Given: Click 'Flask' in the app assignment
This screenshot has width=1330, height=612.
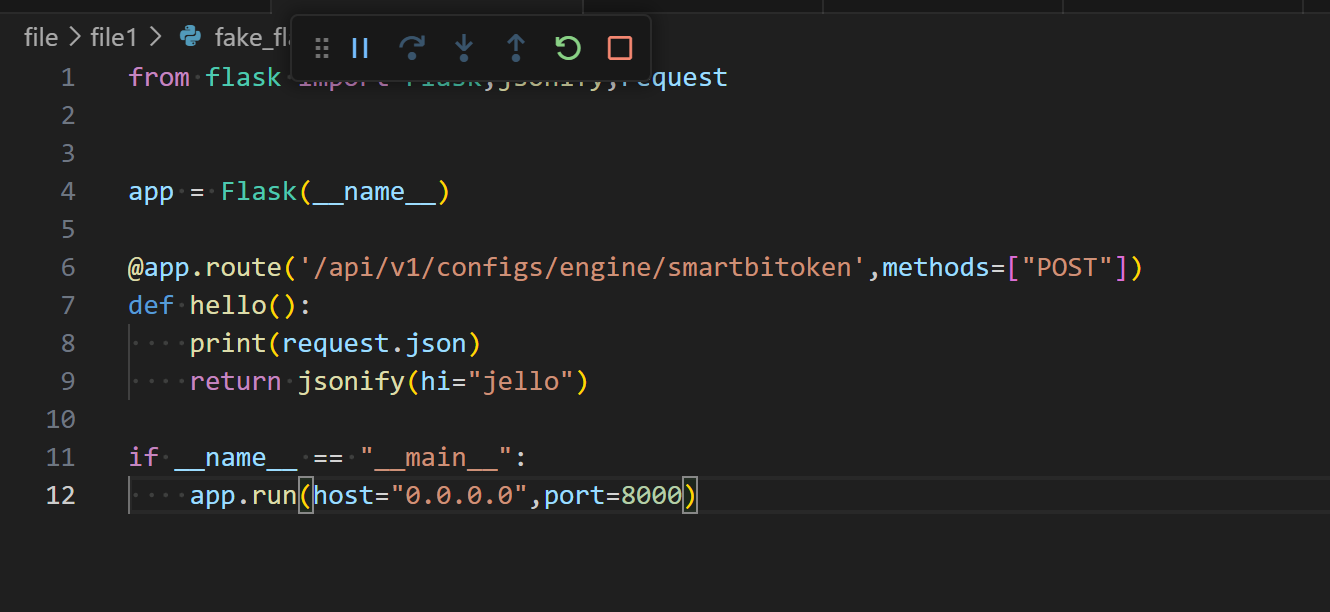Looking at the screenshot, I should point(259,191).
